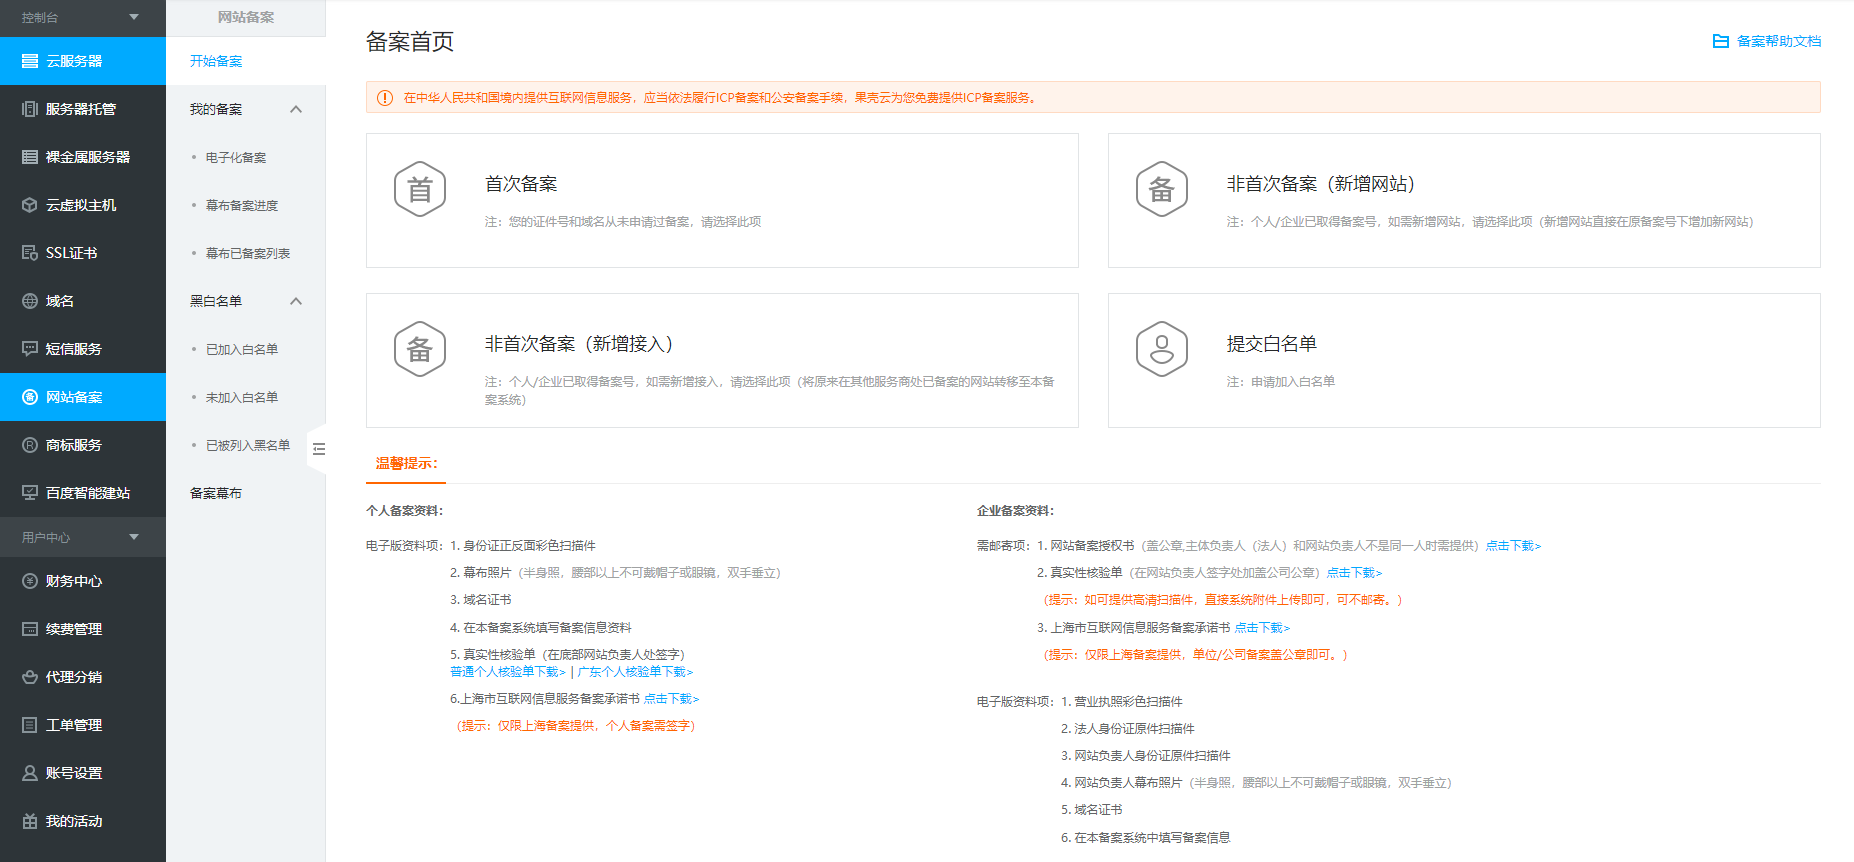Click the 云服务器 cloud server sidebar icon
The image size is (1854, 862).
point(30,61)
